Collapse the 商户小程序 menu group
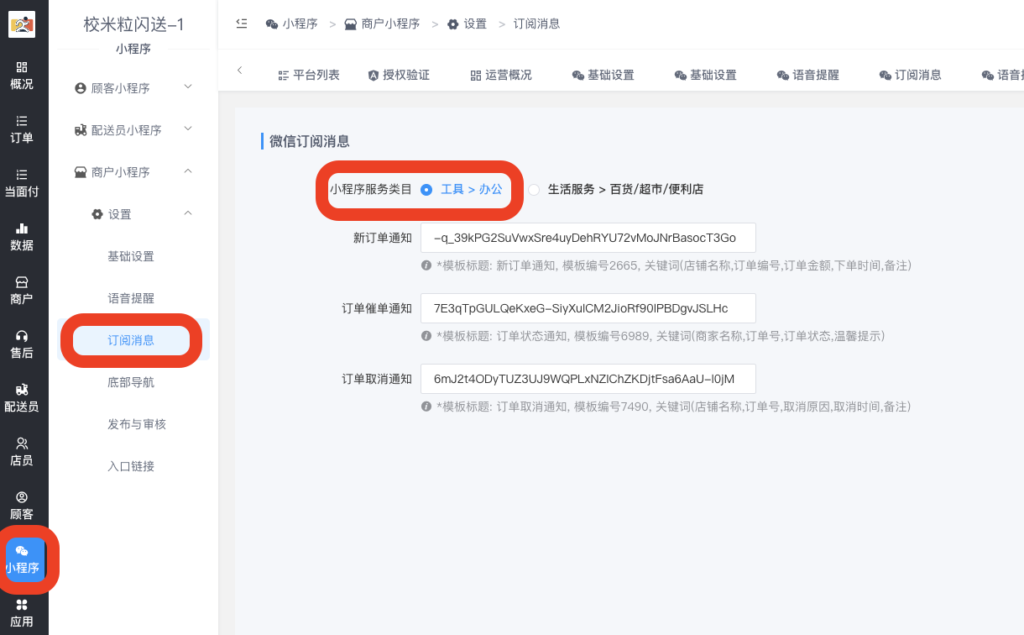The image size is (1024, 635). 133,172
